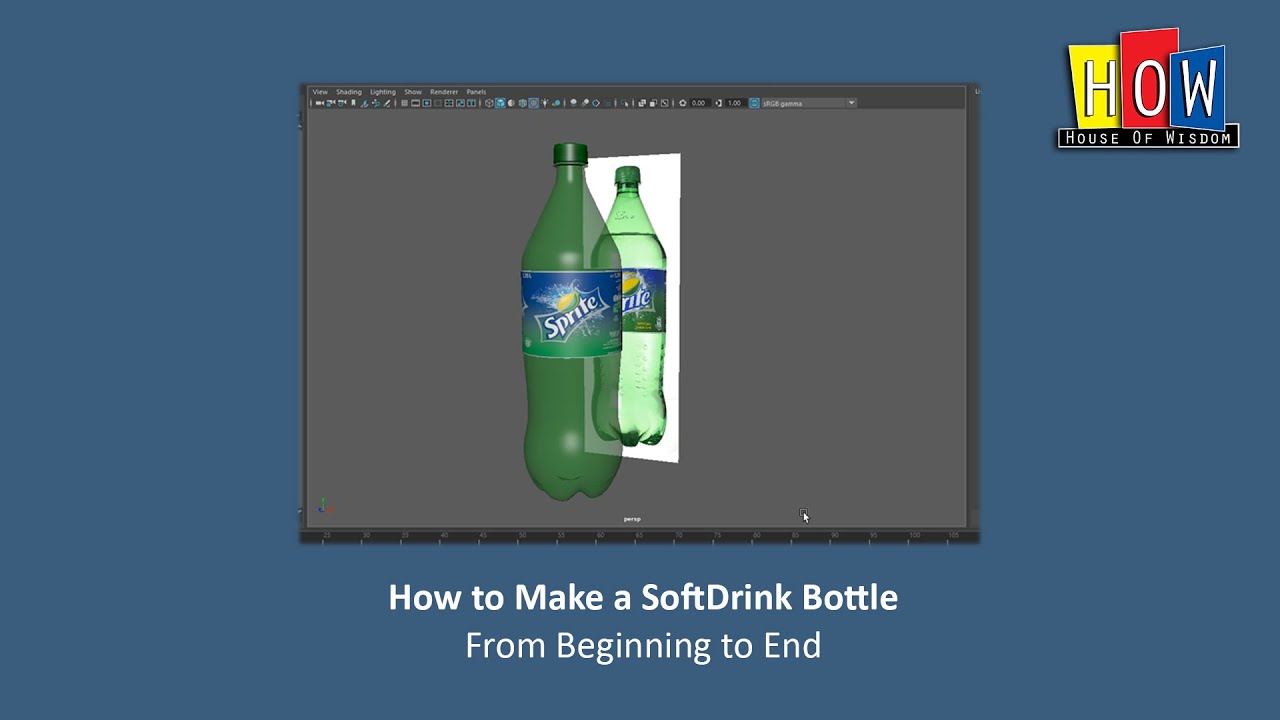
Task: Toggle the Gate Mask display
Action: tap(438, 103)
